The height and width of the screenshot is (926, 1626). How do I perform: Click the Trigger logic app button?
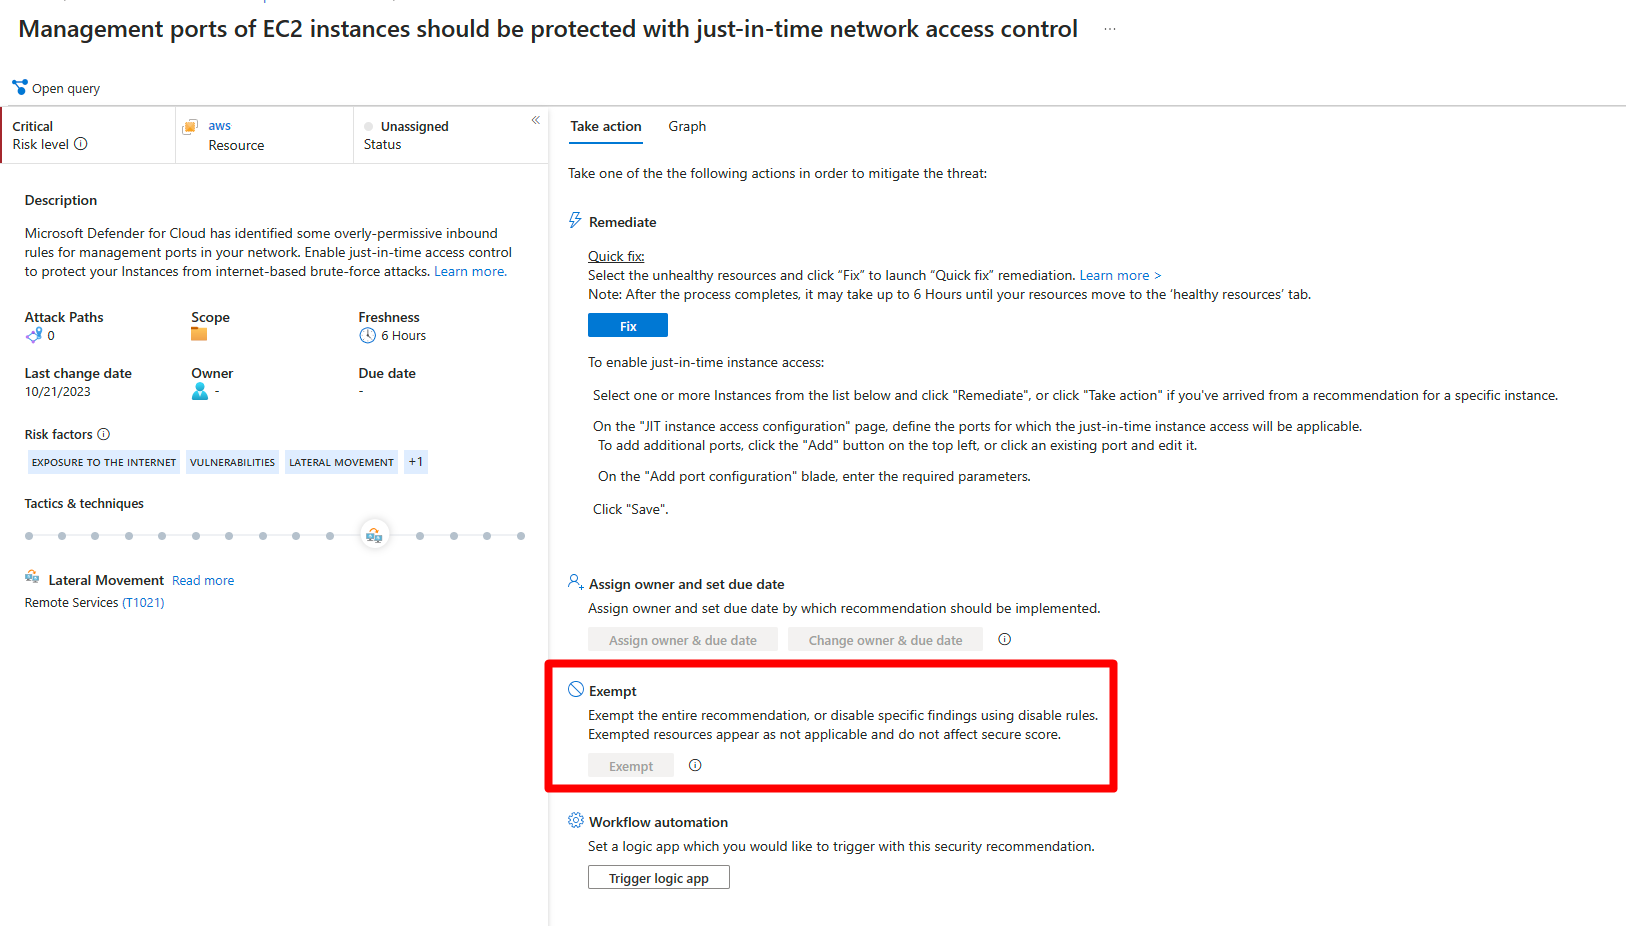tap(659, 878)
